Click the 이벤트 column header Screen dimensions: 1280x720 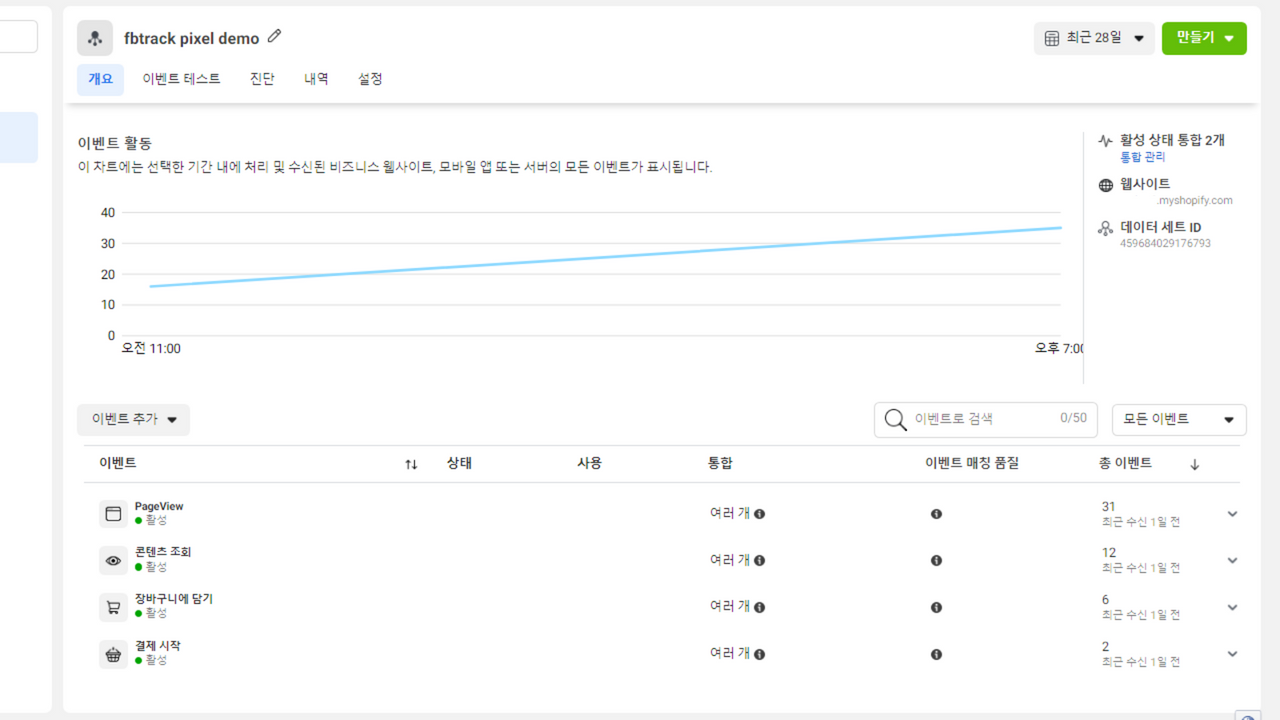coord(118,463)
